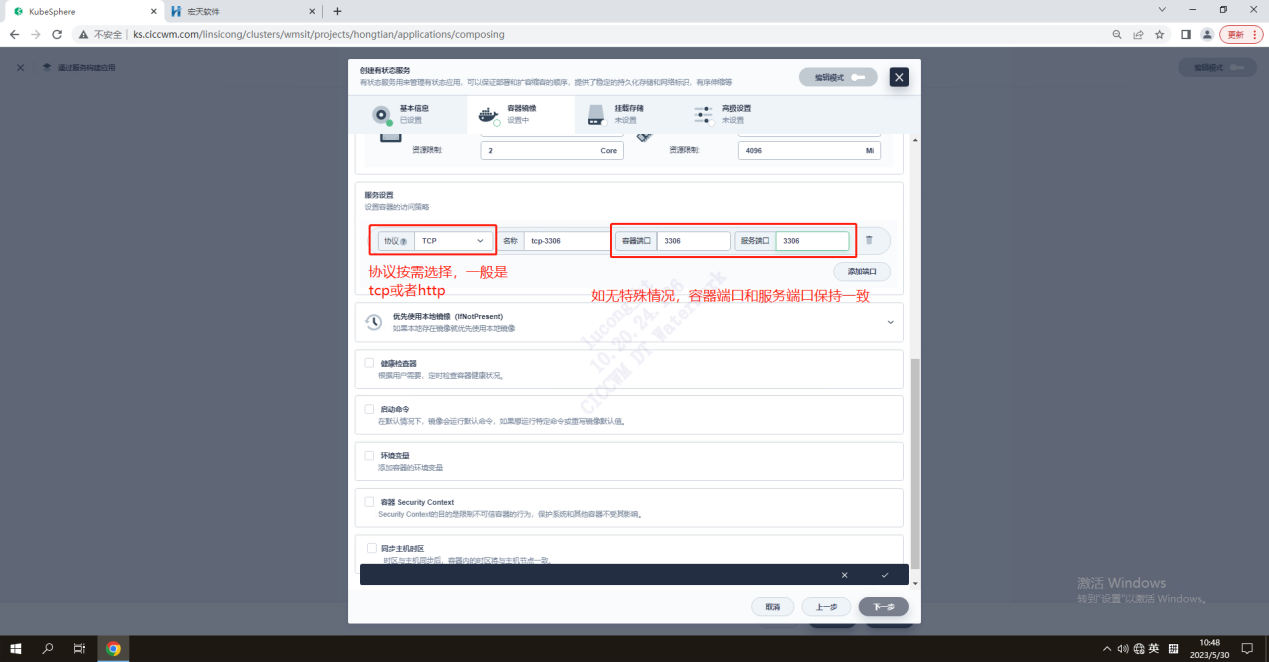The image size is (1269, 662).
Task: Click the browser forward arrow
Action: tap(36, 34)
